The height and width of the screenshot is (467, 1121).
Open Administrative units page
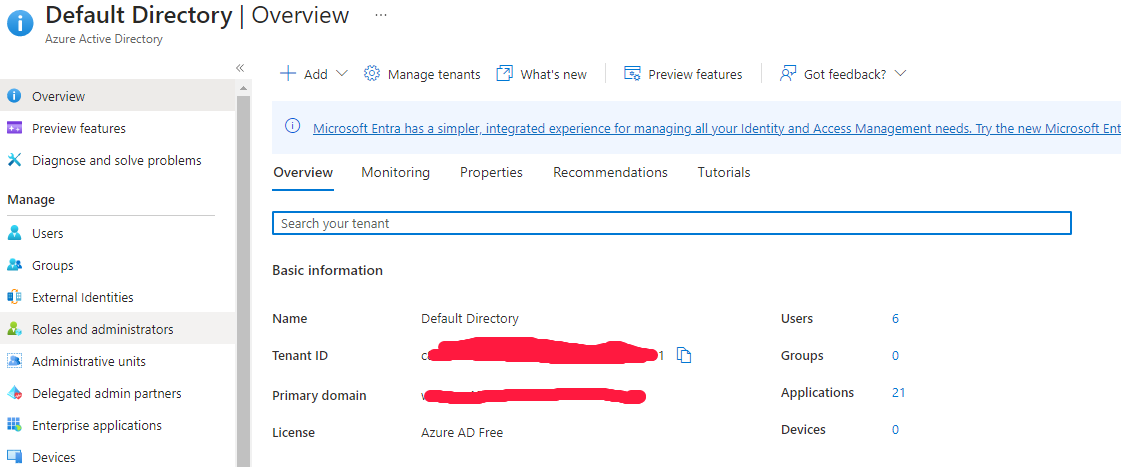click(x=117, y=361)
